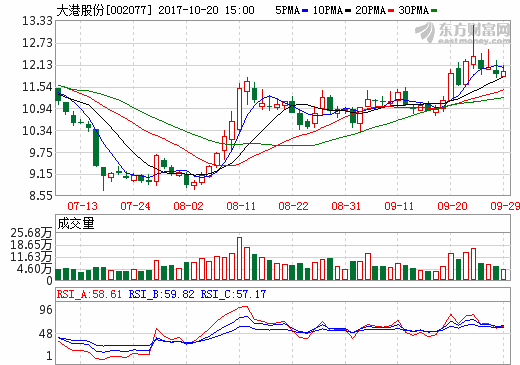Image resolution: width=520 pixels, height=365 pixels.
Task: Click the 4.60万 volume axis label
Action: [35, 269]
